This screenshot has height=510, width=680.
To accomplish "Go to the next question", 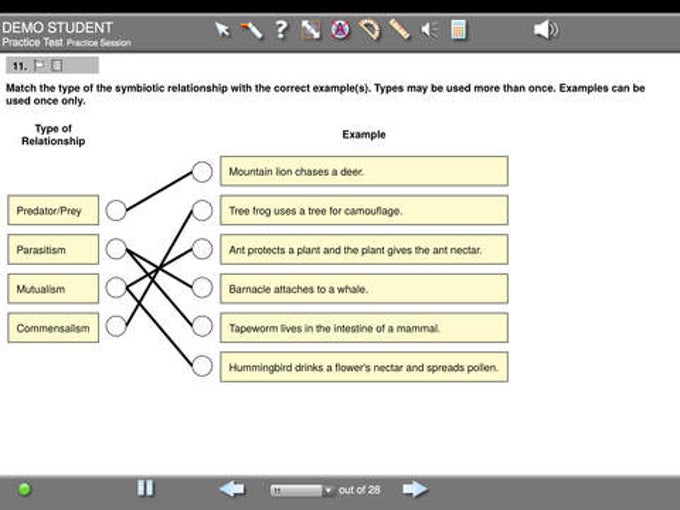I will coord(414,489).
